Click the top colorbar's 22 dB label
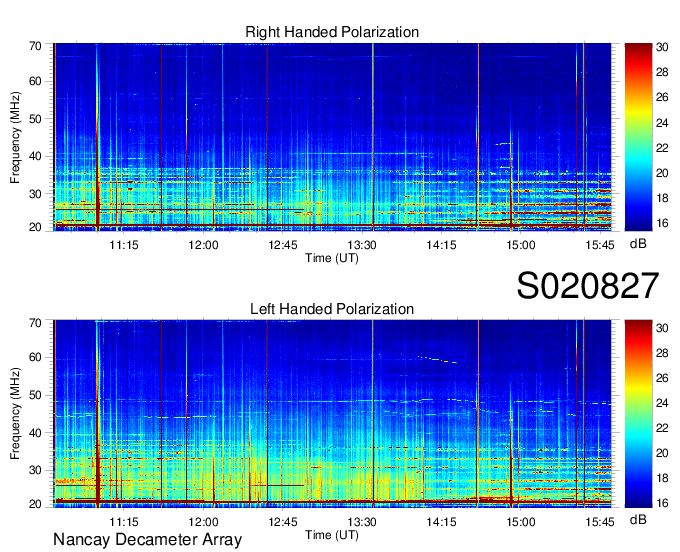 pos(662,148)
